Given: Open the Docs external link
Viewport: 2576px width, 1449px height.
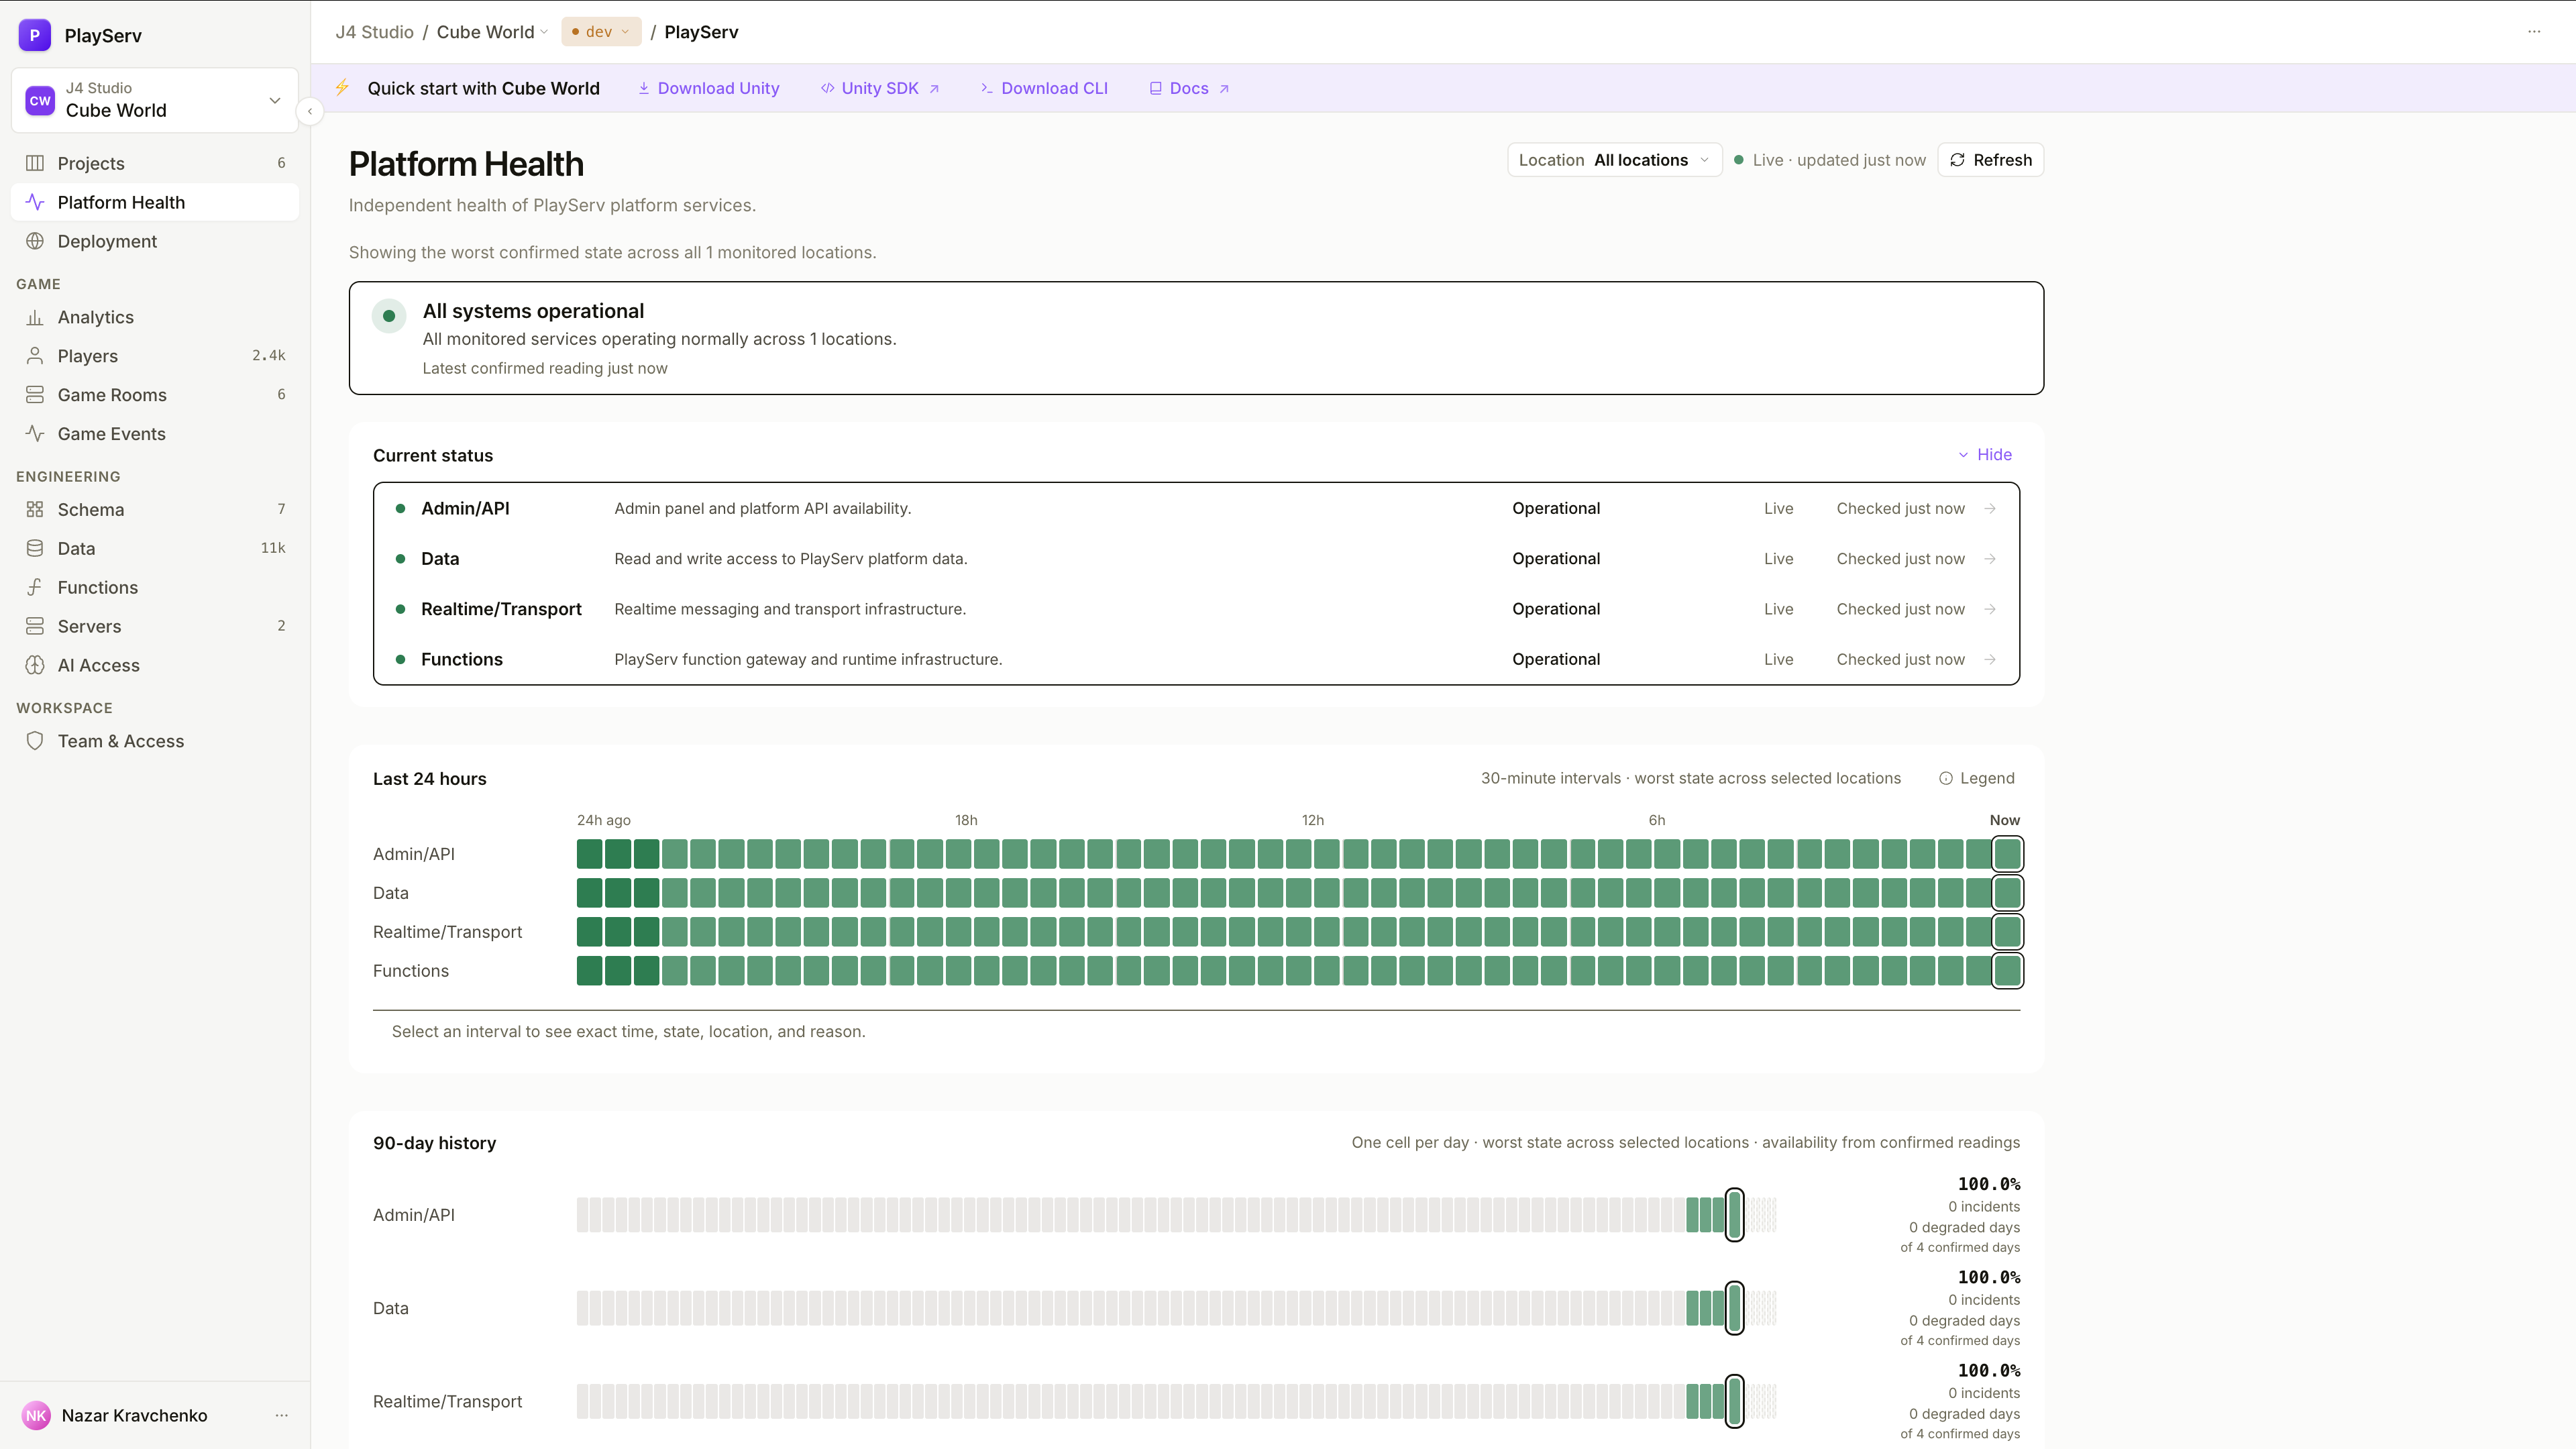Looking at the screenshot, I should 1189,88.
